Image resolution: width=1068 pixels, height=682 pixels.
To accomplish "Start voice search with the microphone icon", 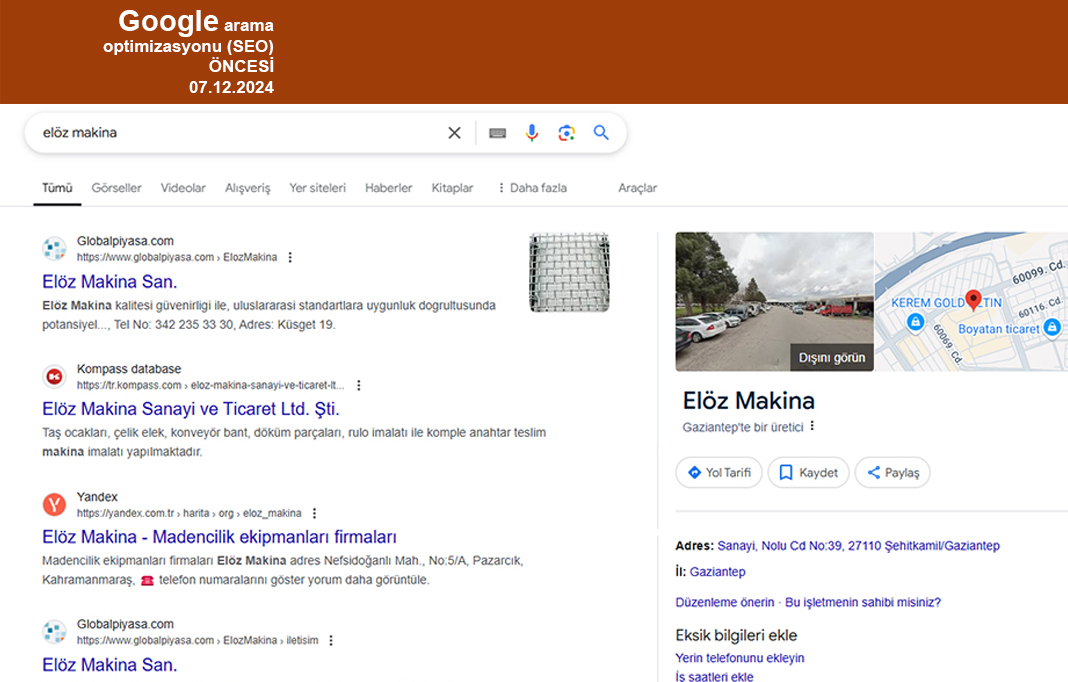I will [x=532, y=133].
